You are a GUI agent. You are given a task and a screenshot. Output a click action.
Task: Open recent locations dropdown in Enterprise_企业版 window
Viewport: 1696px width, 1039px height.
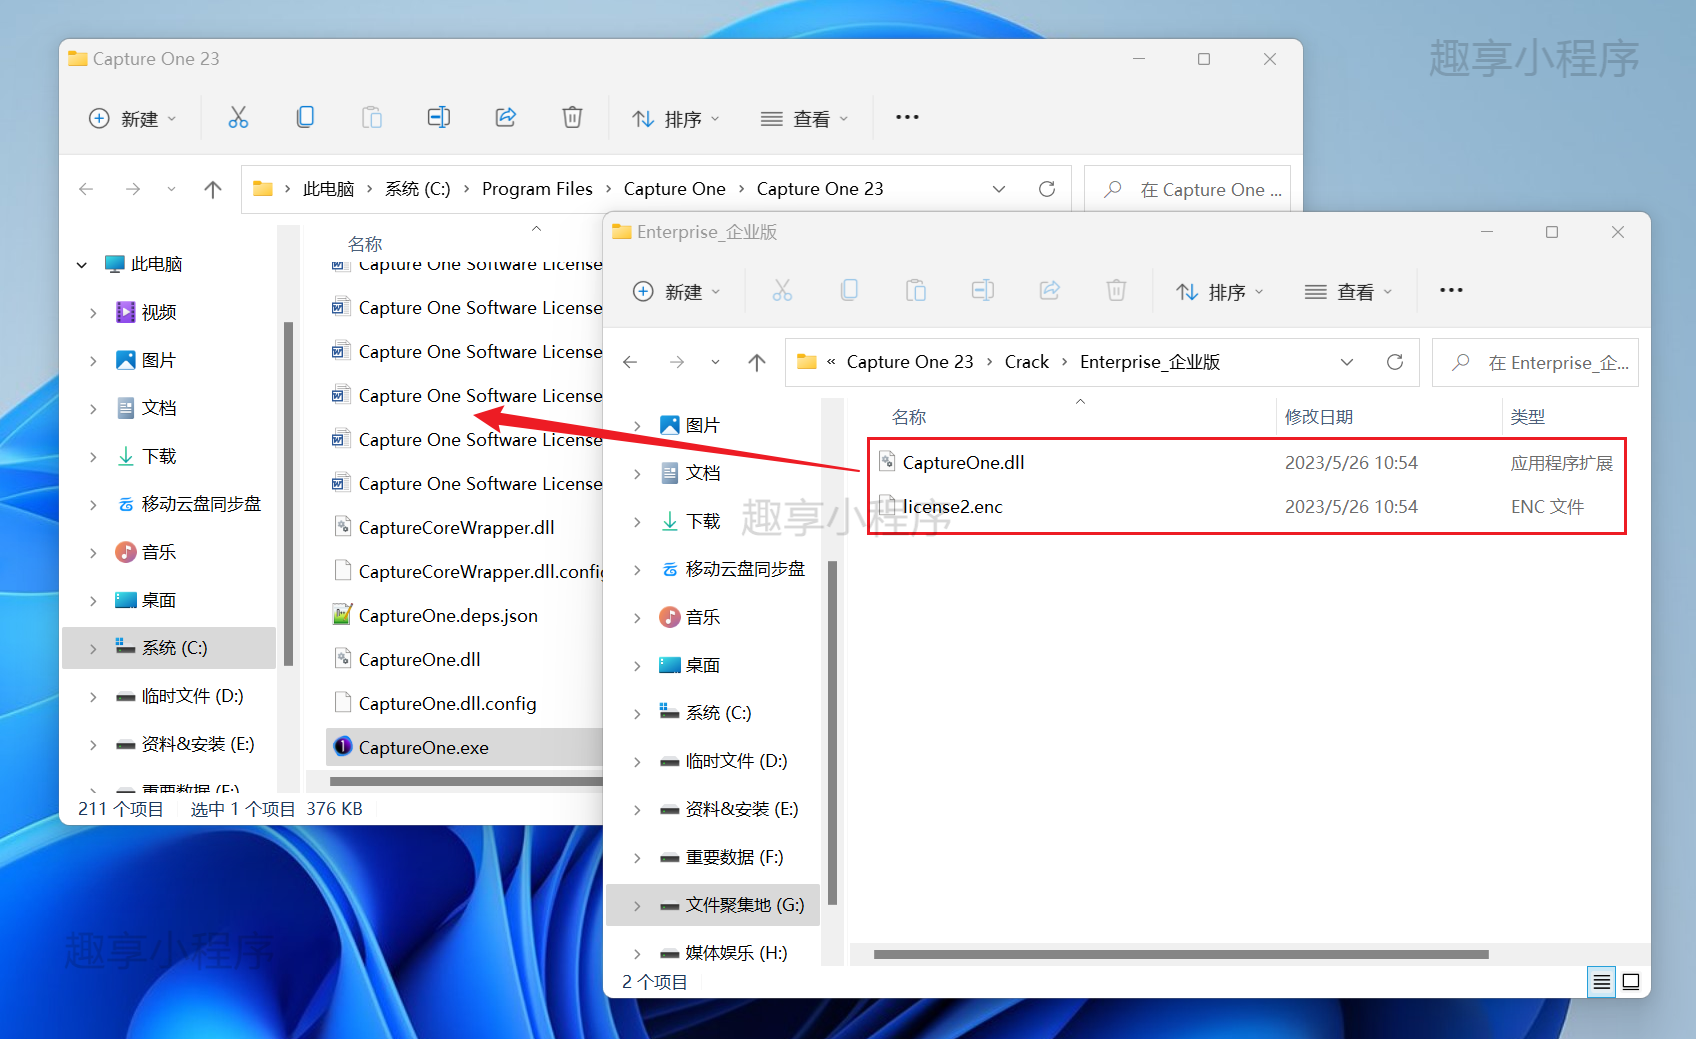715,362
